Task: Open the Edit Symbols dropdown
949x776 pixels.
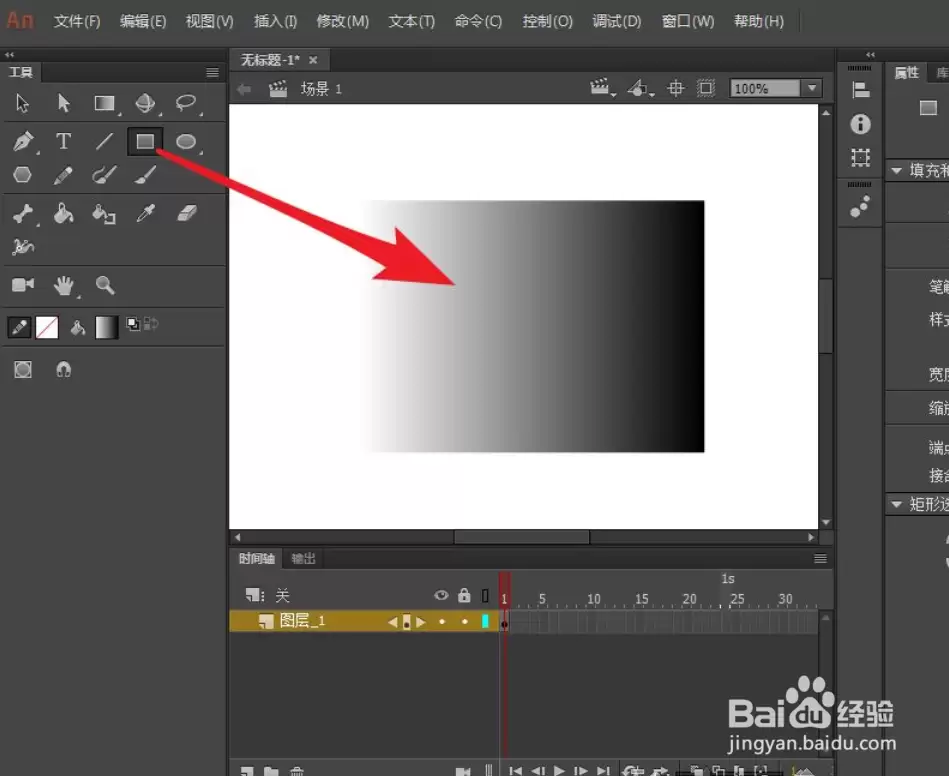Action: (640, 88)
